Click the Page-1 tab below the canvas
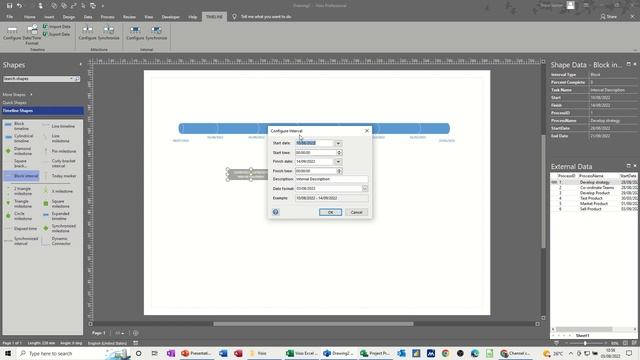640x360 pixels. (x=98, y=333)
